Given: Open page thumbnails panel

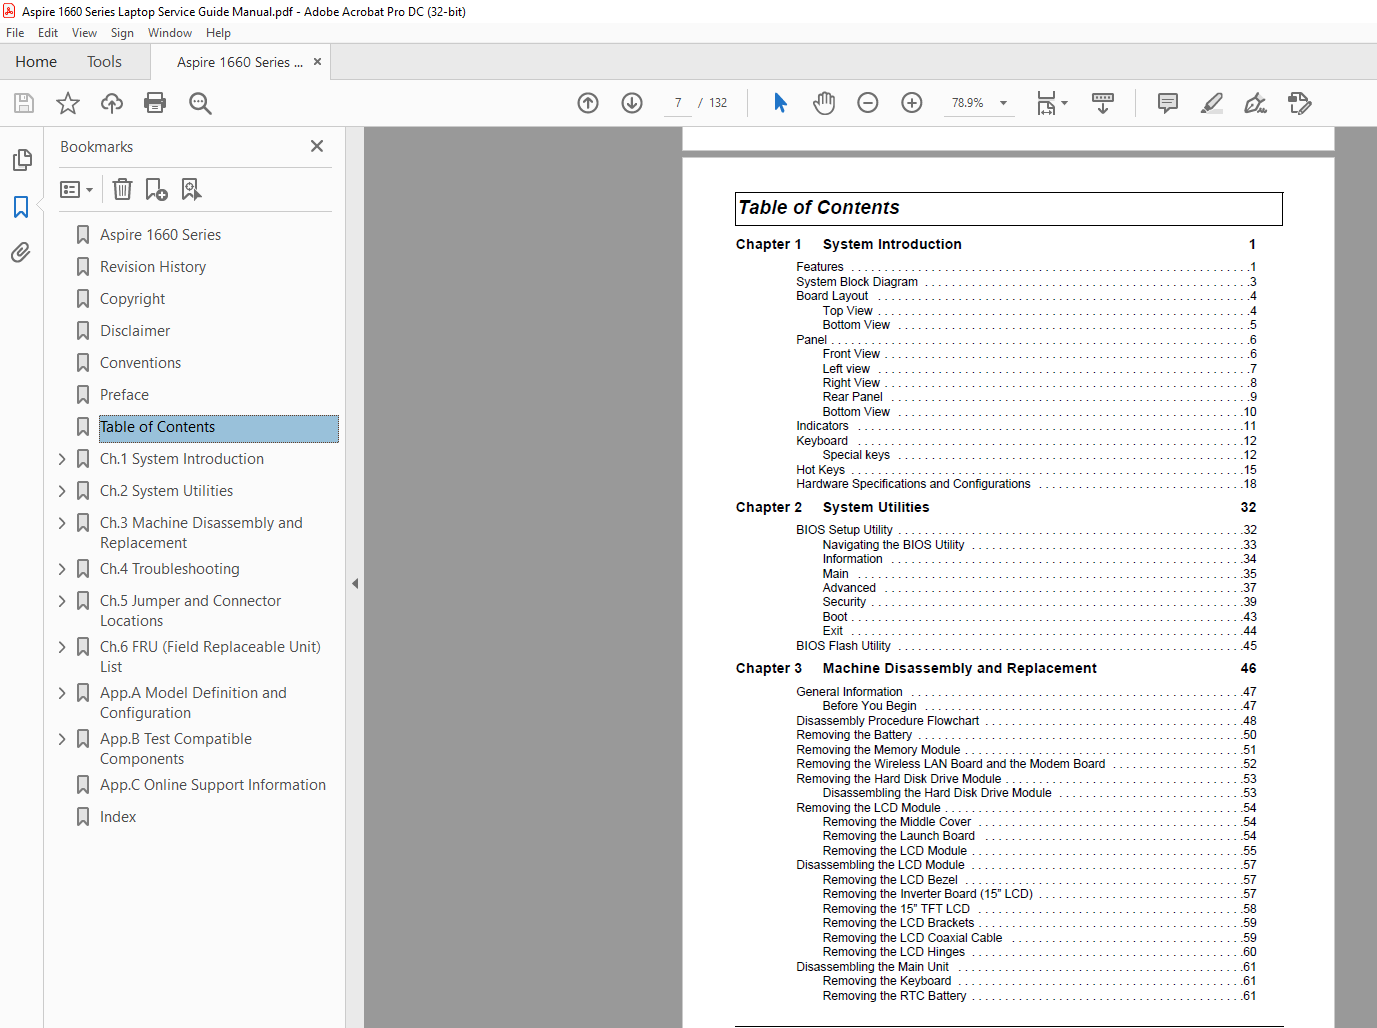Looking at the screenshot, I should point(21,160).
